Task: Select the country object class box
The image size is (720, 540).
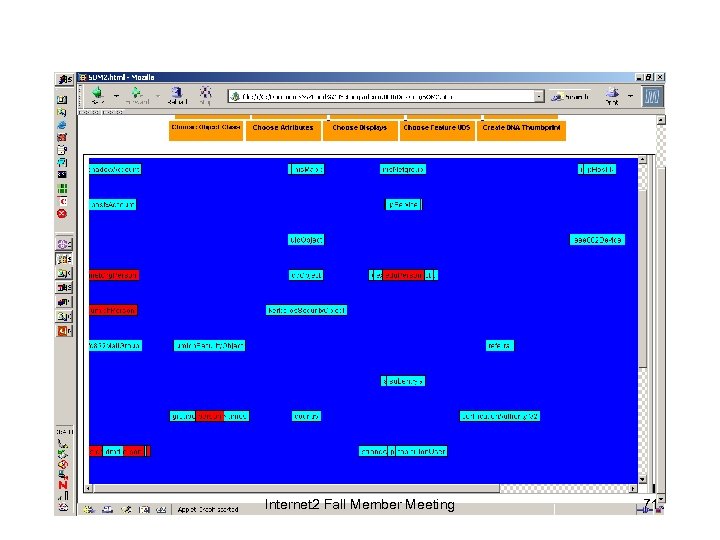Action: pyautogui.click(x=306, y=416)
